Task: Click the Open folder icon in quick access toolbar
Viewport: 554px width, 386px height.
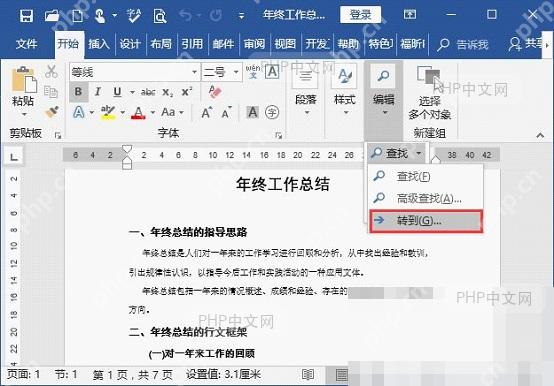Action: tap(52, 16)
